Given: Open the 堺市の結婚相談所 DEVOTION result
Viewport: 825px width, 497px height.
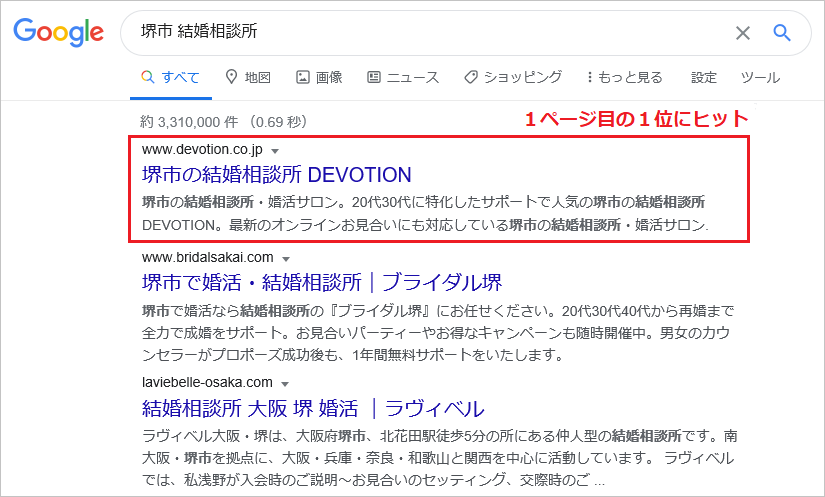Looking at the screenshot, I should pyautogui.click(x=277, y=175).
